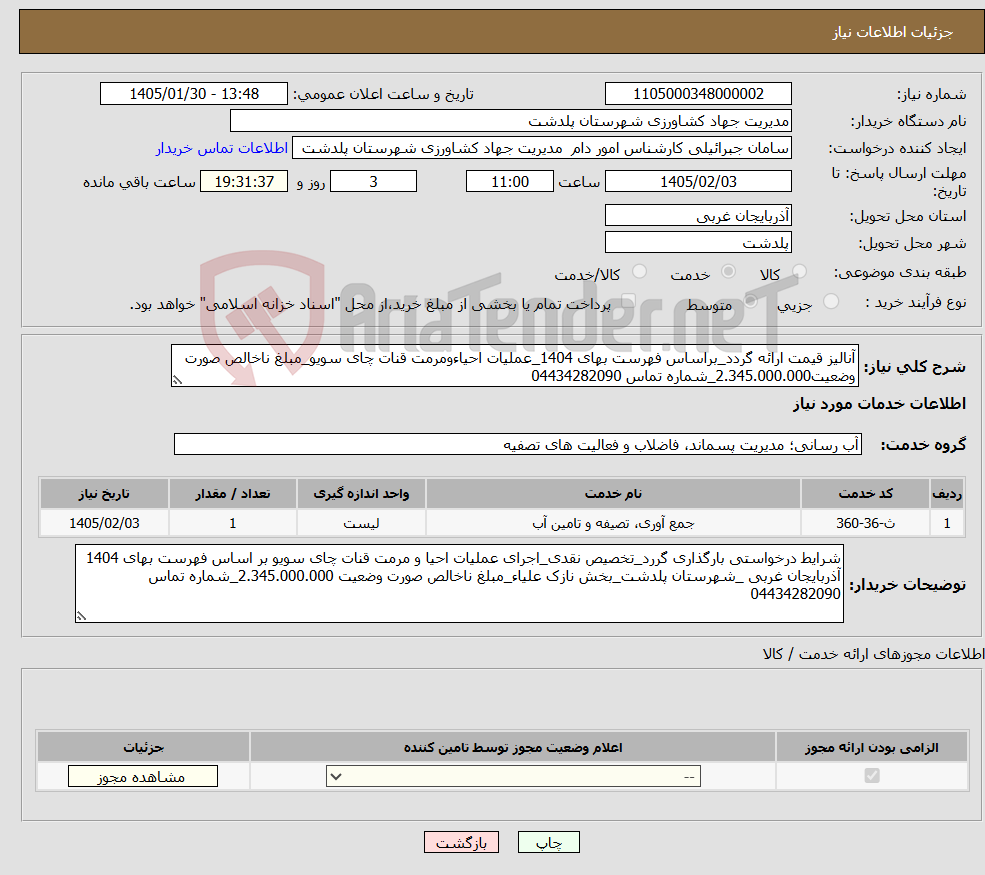
Task: Click the نام خدمت column header
Action: pyautogui.click(x=613, y=494)
